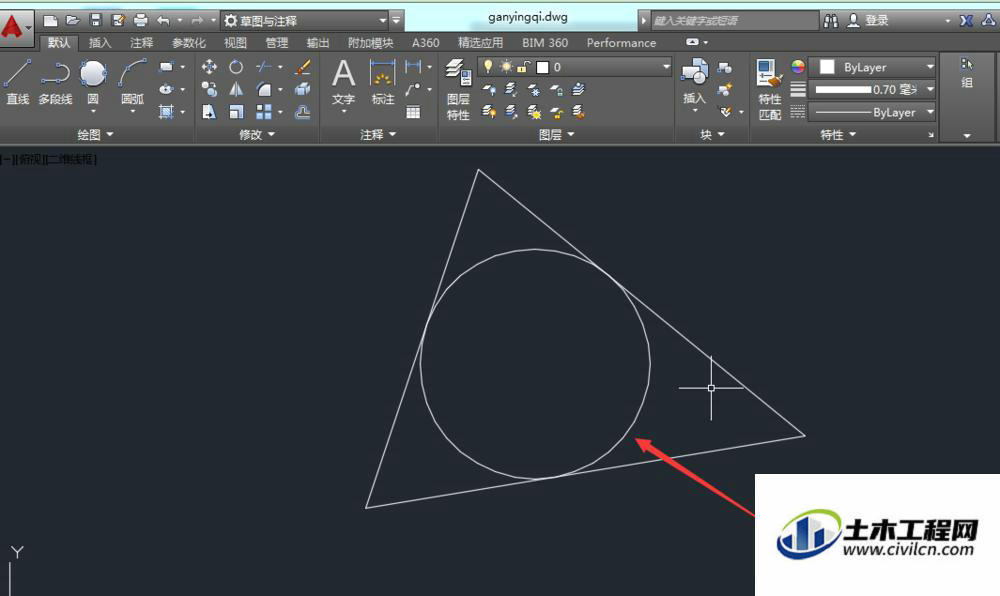Click the Undo arrow icon
The height and width of the screenshot is (596, 1000).
click(163, 20)
